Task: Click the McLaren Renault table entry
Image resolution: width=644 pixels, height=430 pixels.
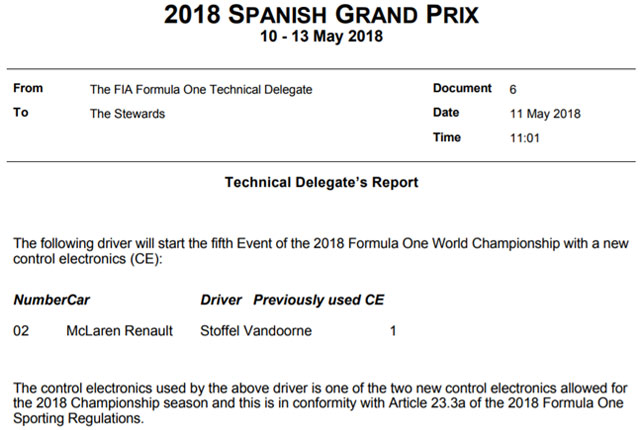Action: coord(119,330)
